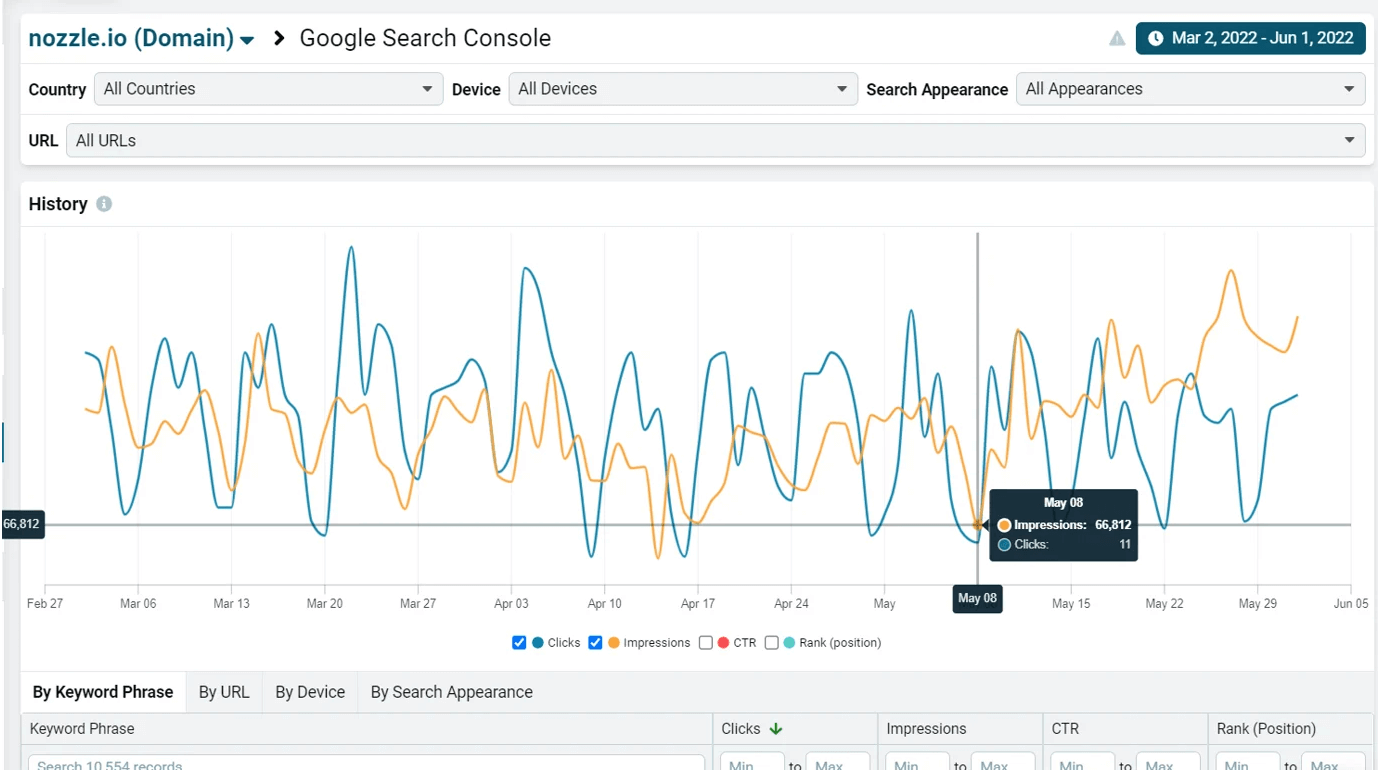Expand the Search Appearance dropdown
Image resolution: width=1384 pixels, height=774 pixels.
point(1190,89)
